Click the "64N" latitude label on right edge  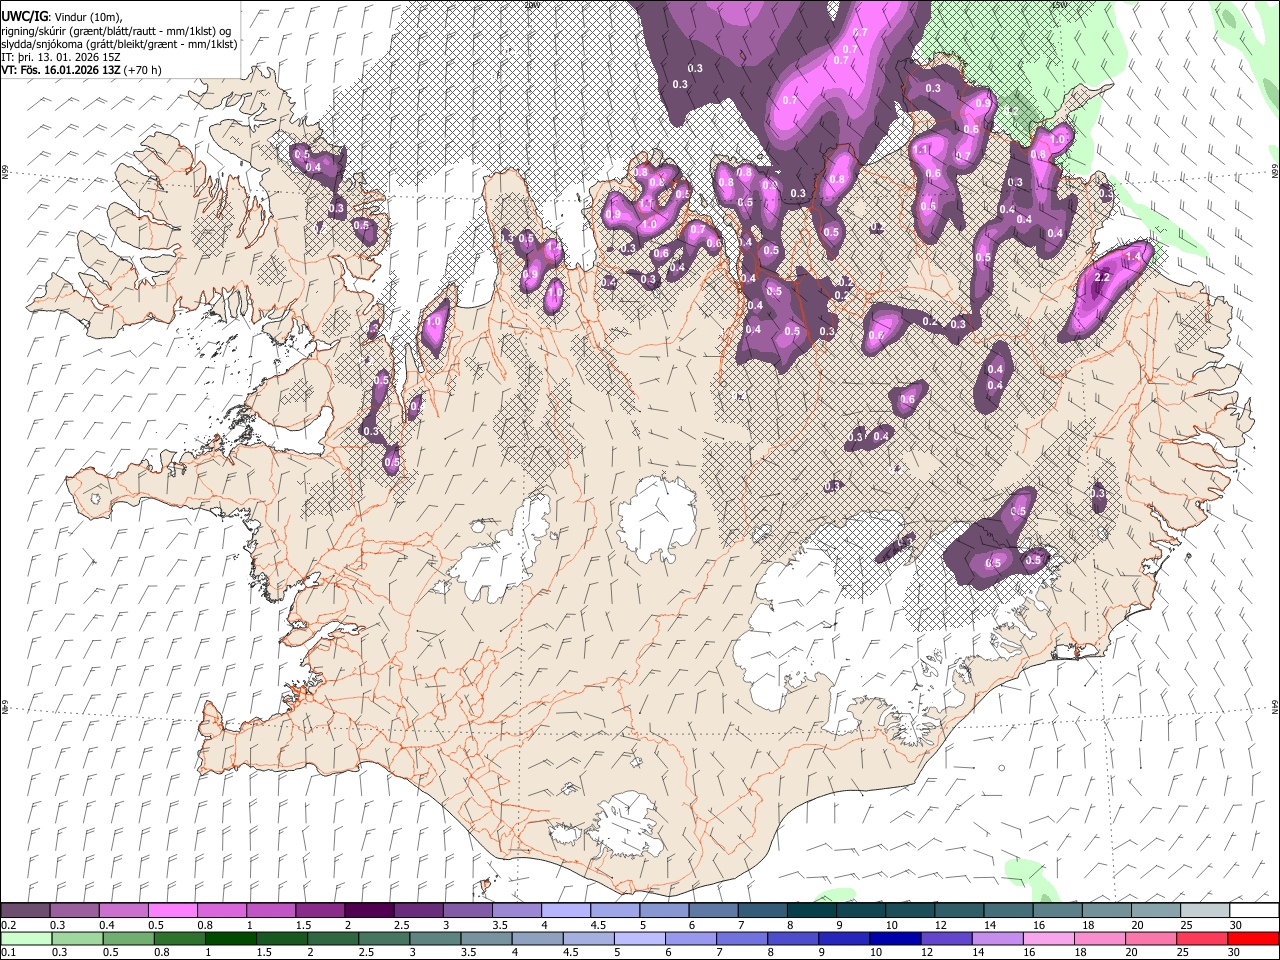tap(1275, 706)
